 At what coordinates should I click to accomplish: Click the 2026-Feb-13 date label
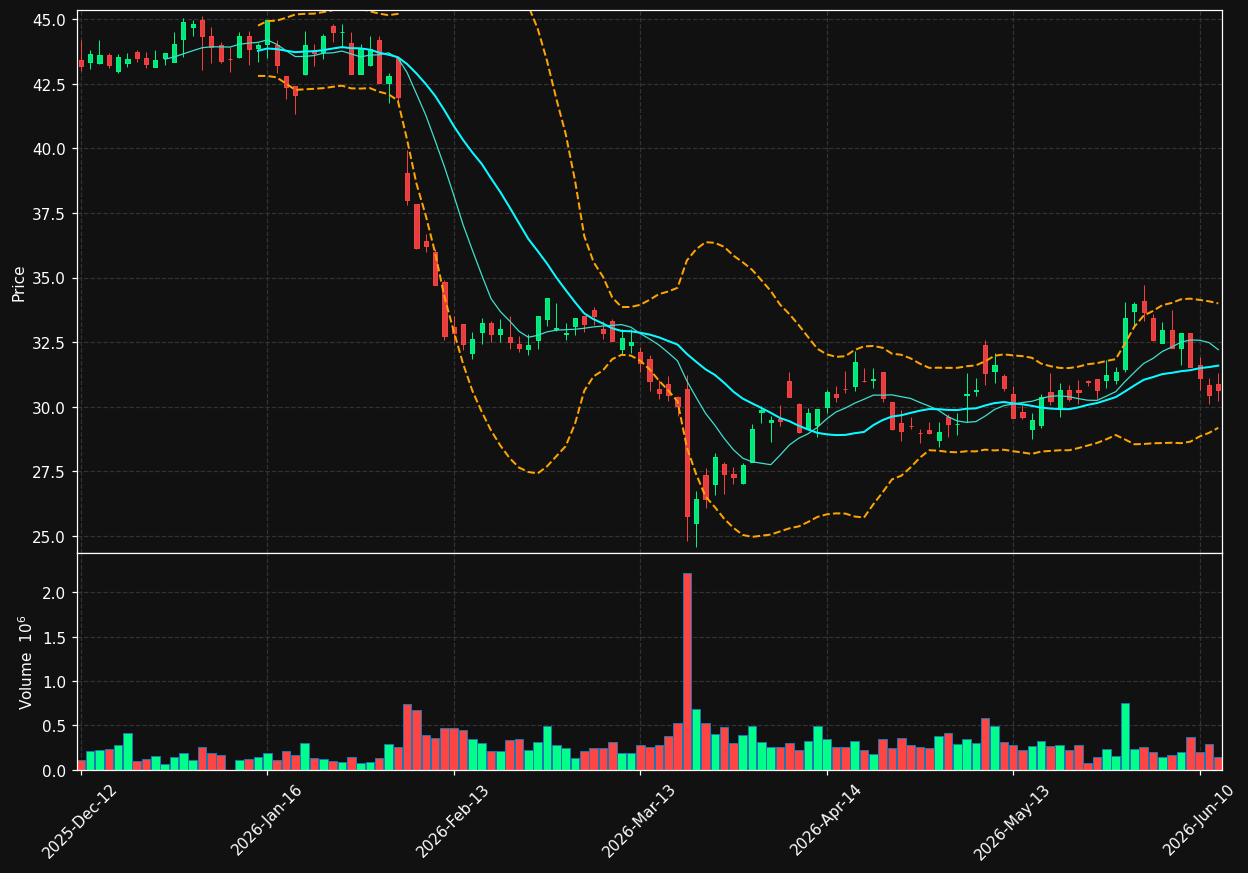(x=454, y=821)
